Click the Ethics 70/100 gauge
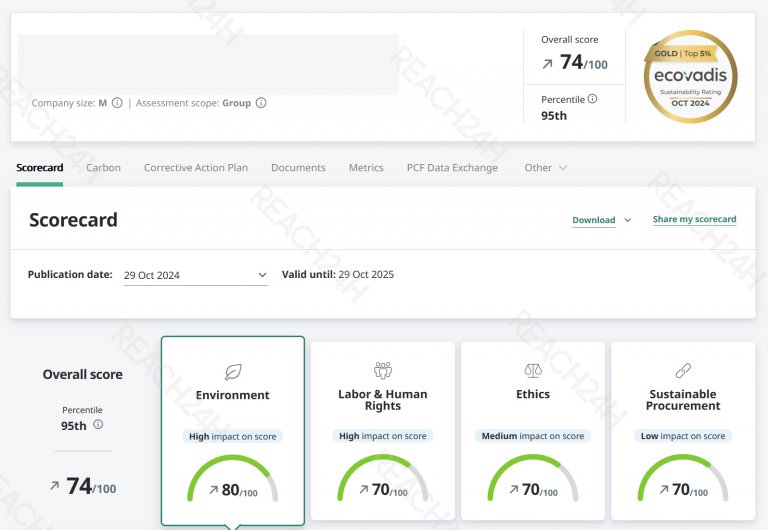This screenshot has width=768, height=530. tap(533, 479)
